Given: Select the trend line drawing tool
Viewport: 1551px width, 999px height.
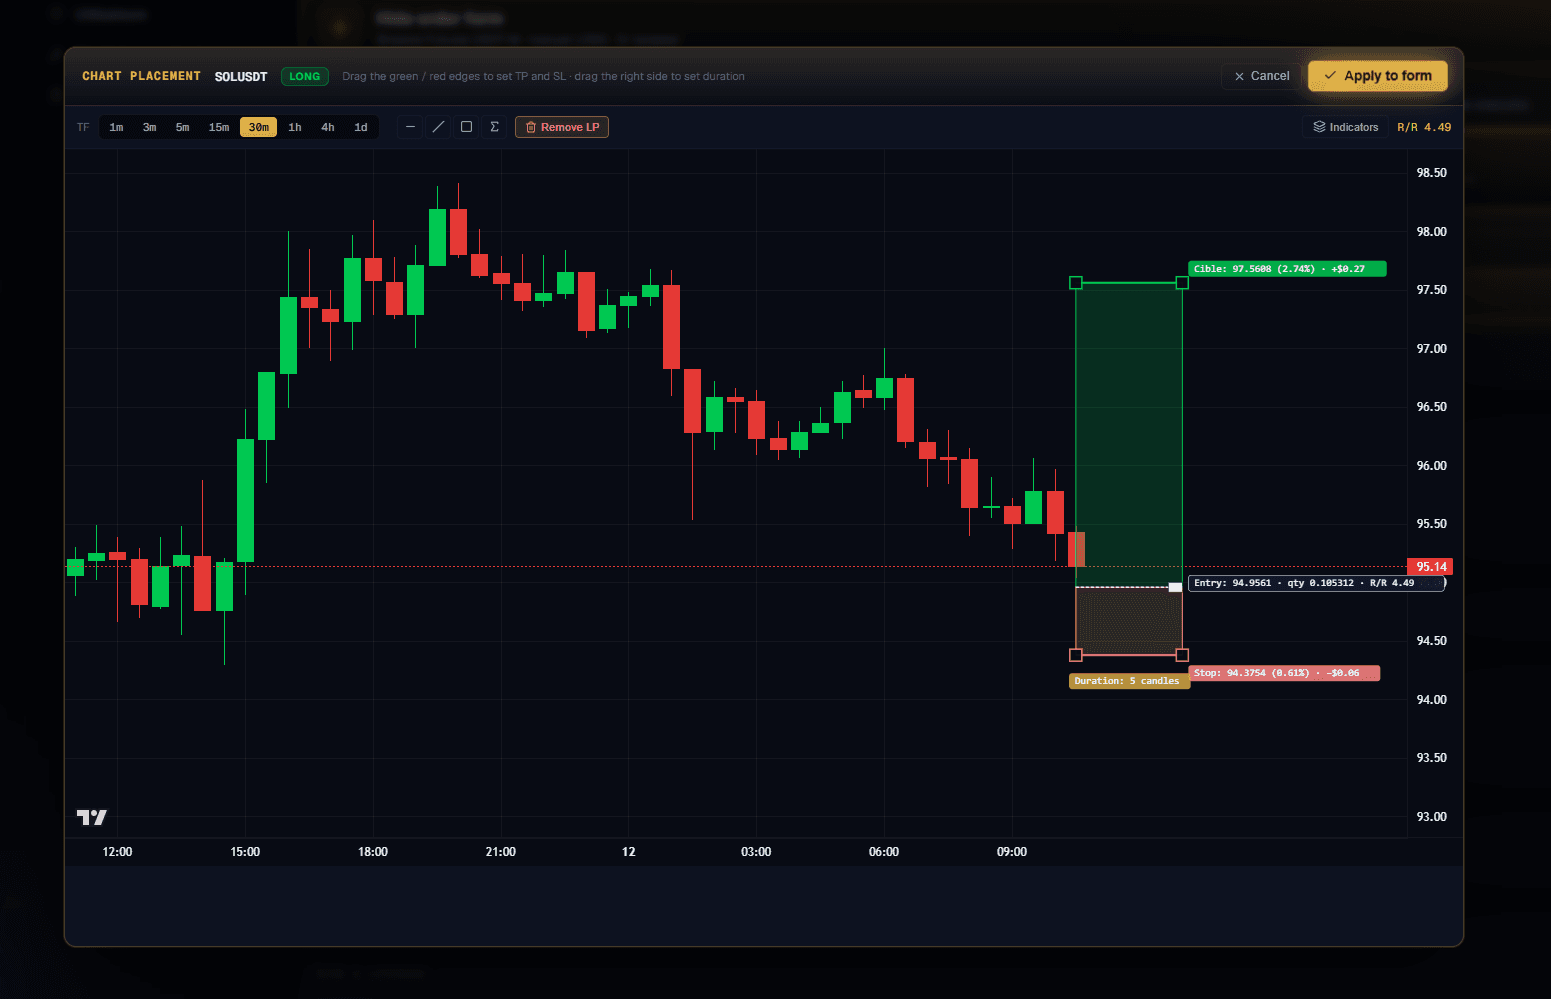Looking at the screenshot, I should click(438, 127).
